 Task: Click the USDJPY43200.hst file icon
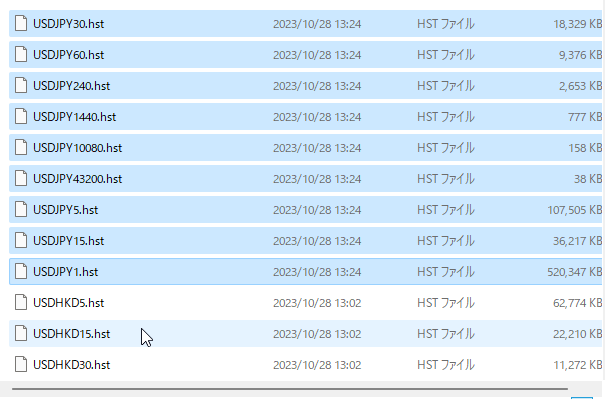21,179
